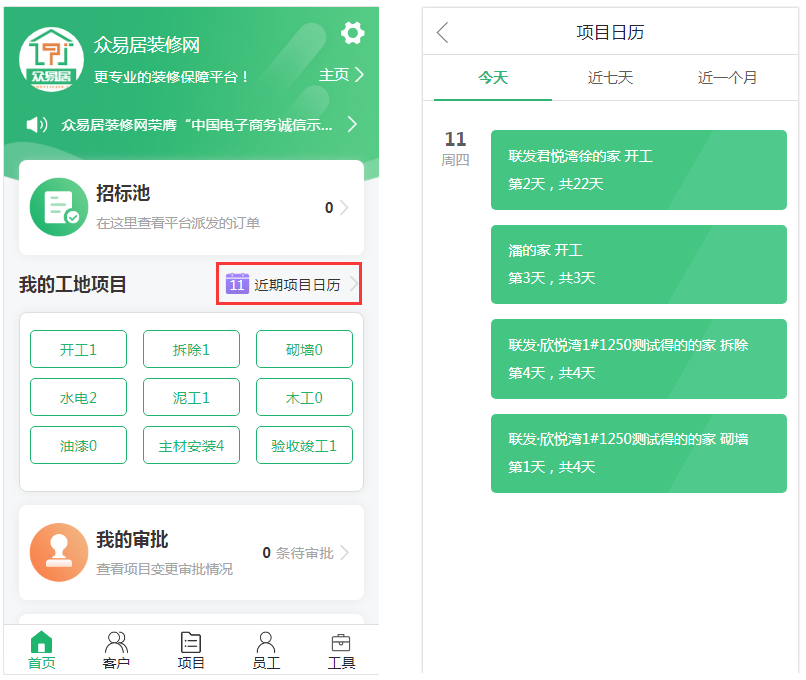Open 待审批 list via its chevron
This screenshot has width=806, height=680.
pos(345,553)
